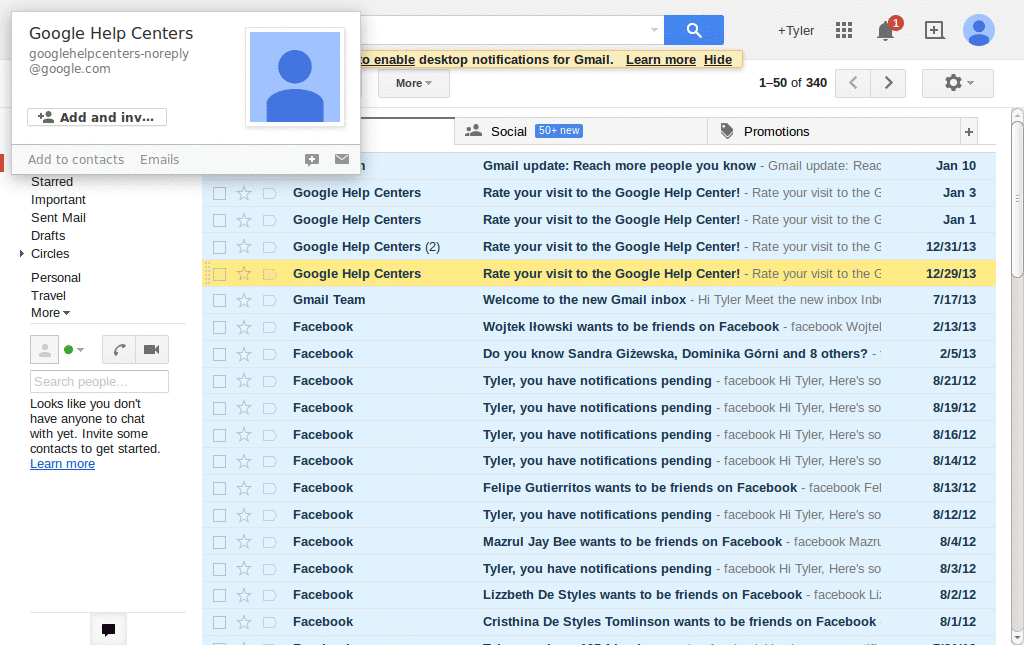This screenshot has width=1024, height=645.
Task: Star the Welcome to the new Gmail inbox email
Action: (x=242, y=300)
